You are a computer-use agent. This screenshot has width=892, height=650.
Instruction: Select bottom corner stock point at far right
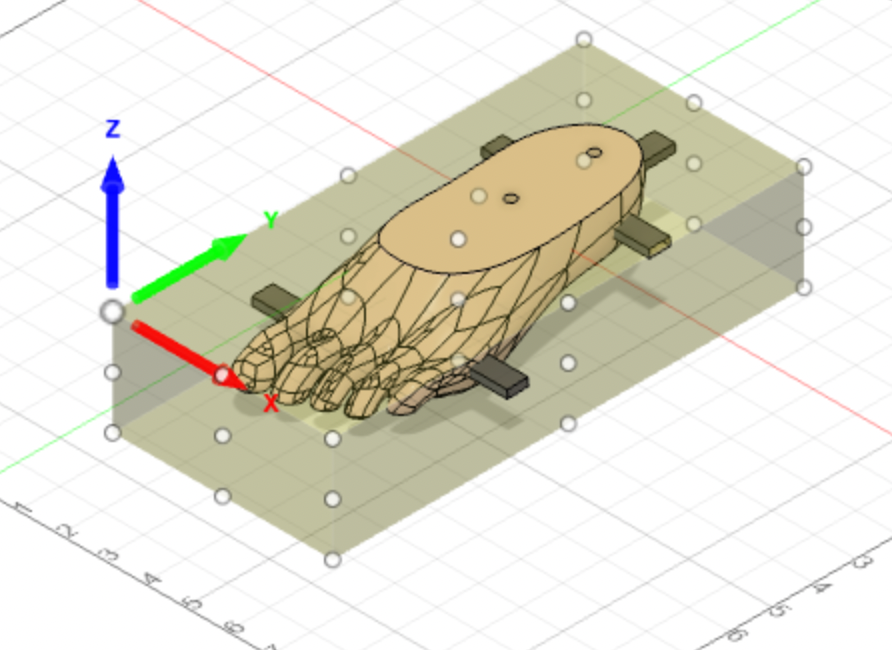(x=803, y=288)
